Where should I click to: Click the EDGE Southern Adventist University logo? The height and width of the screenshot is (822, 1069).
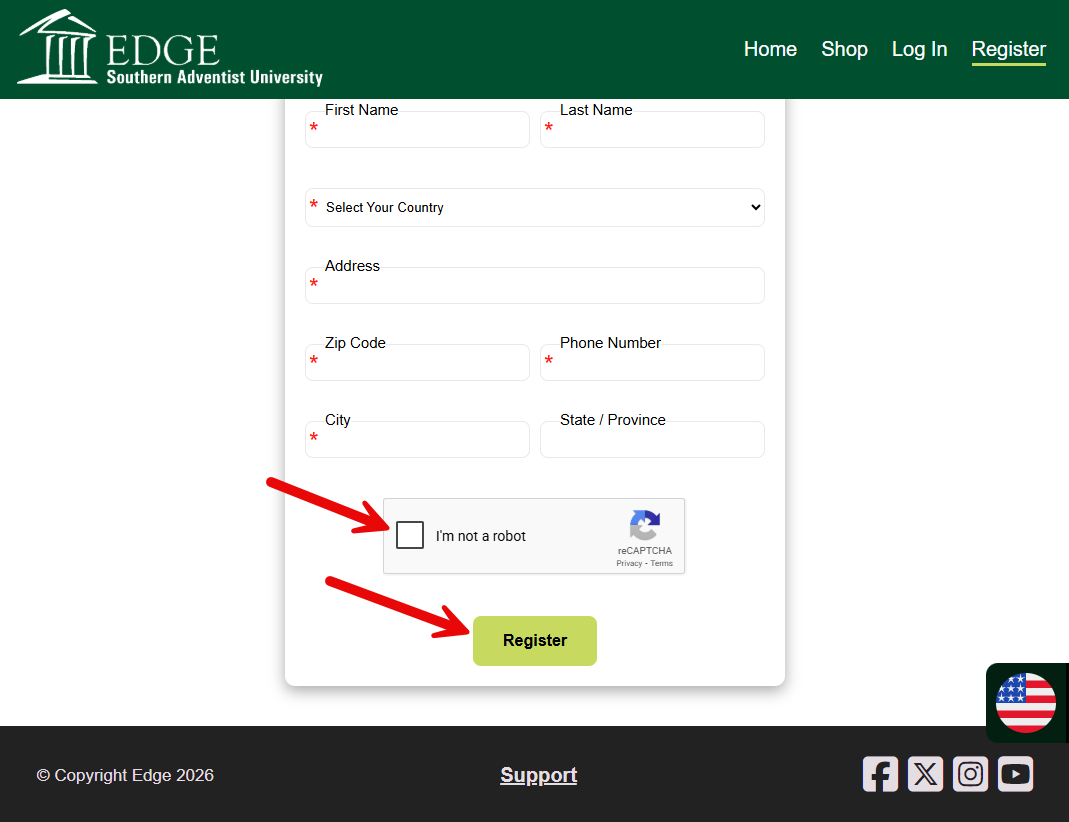click(170, 48)
